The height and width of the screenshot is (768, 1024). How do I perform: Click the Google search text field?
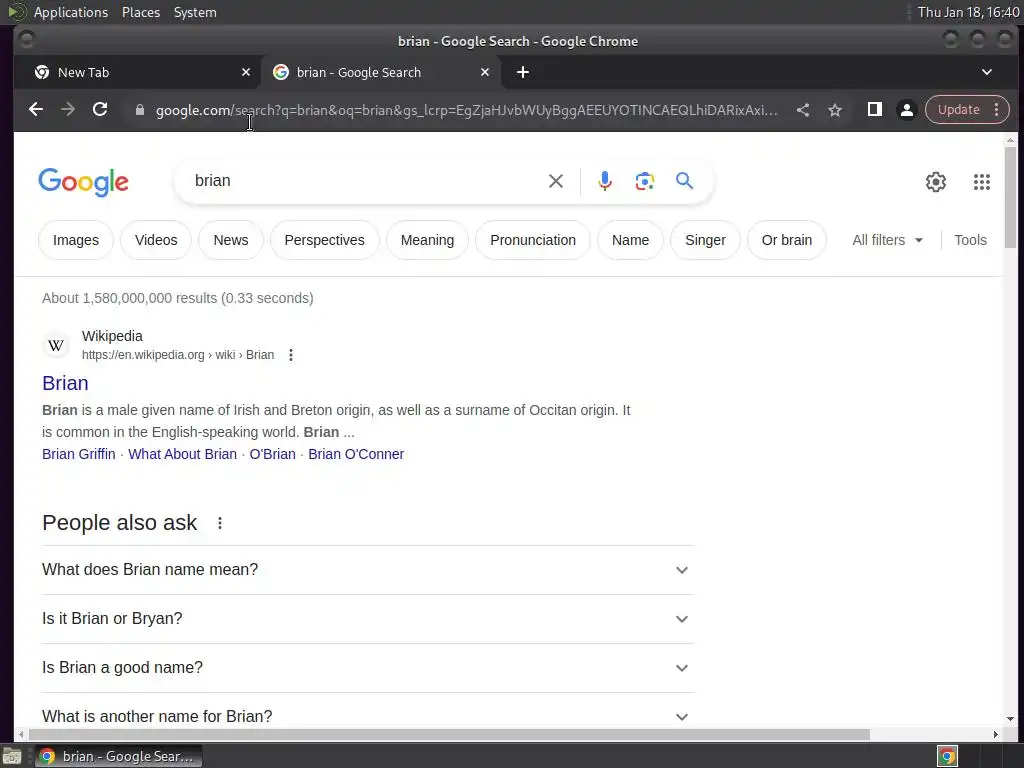pos(366,181)
